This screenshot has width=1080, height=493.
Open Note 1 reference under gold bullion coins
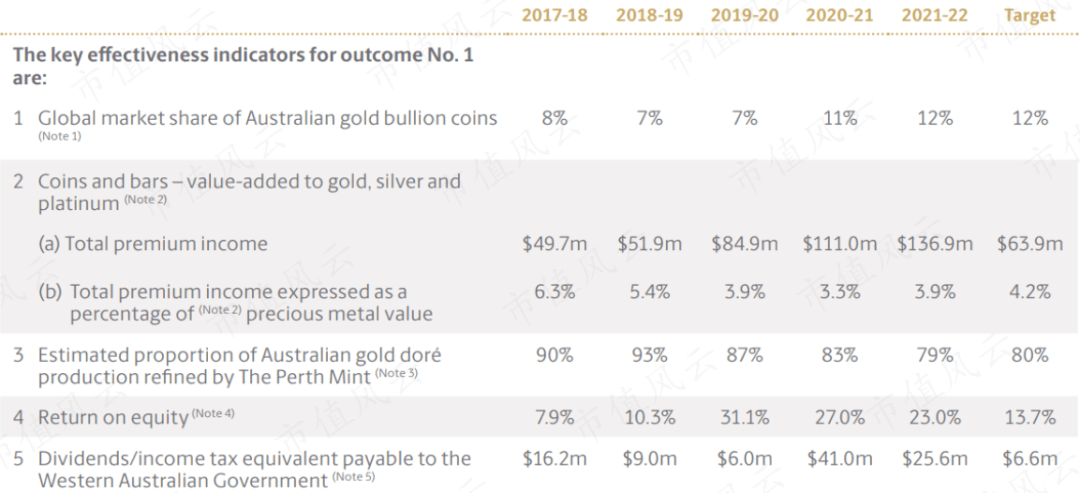coord(60,136)
